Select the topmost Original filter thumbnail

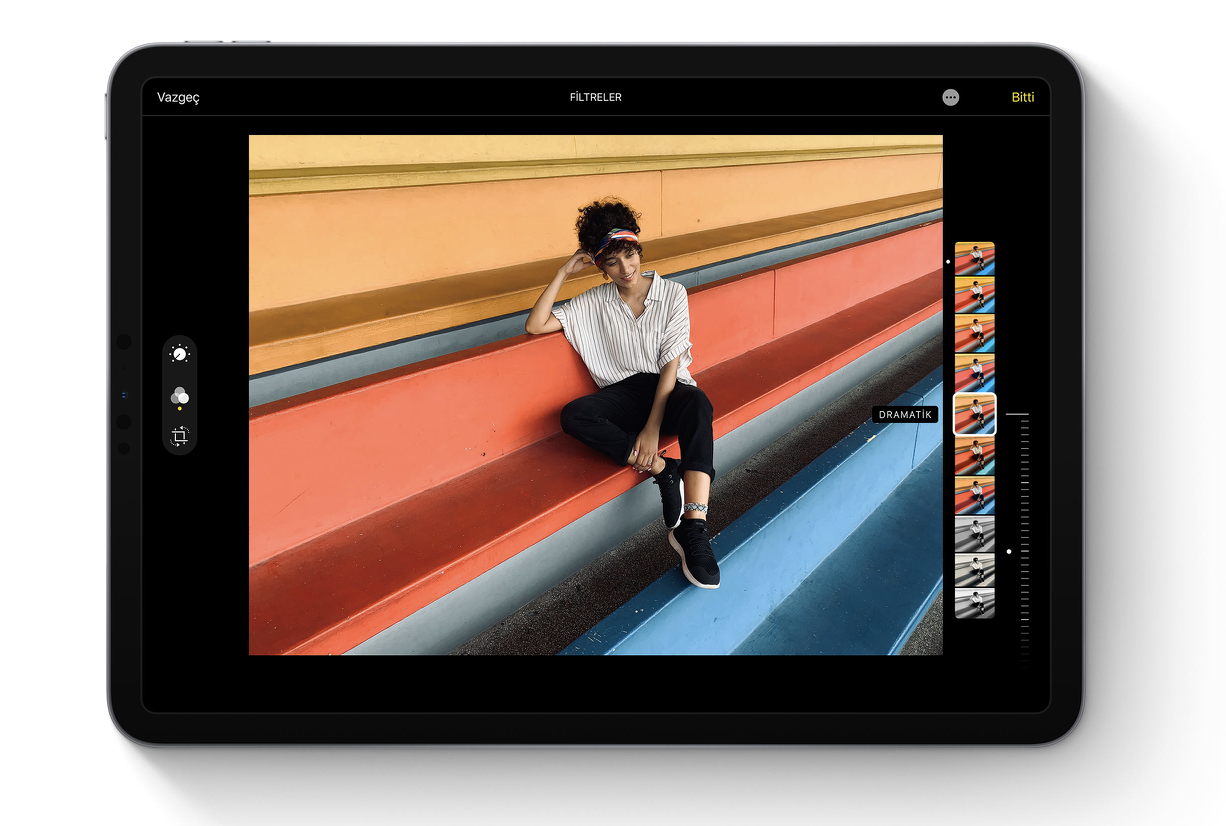pos(974,258)
